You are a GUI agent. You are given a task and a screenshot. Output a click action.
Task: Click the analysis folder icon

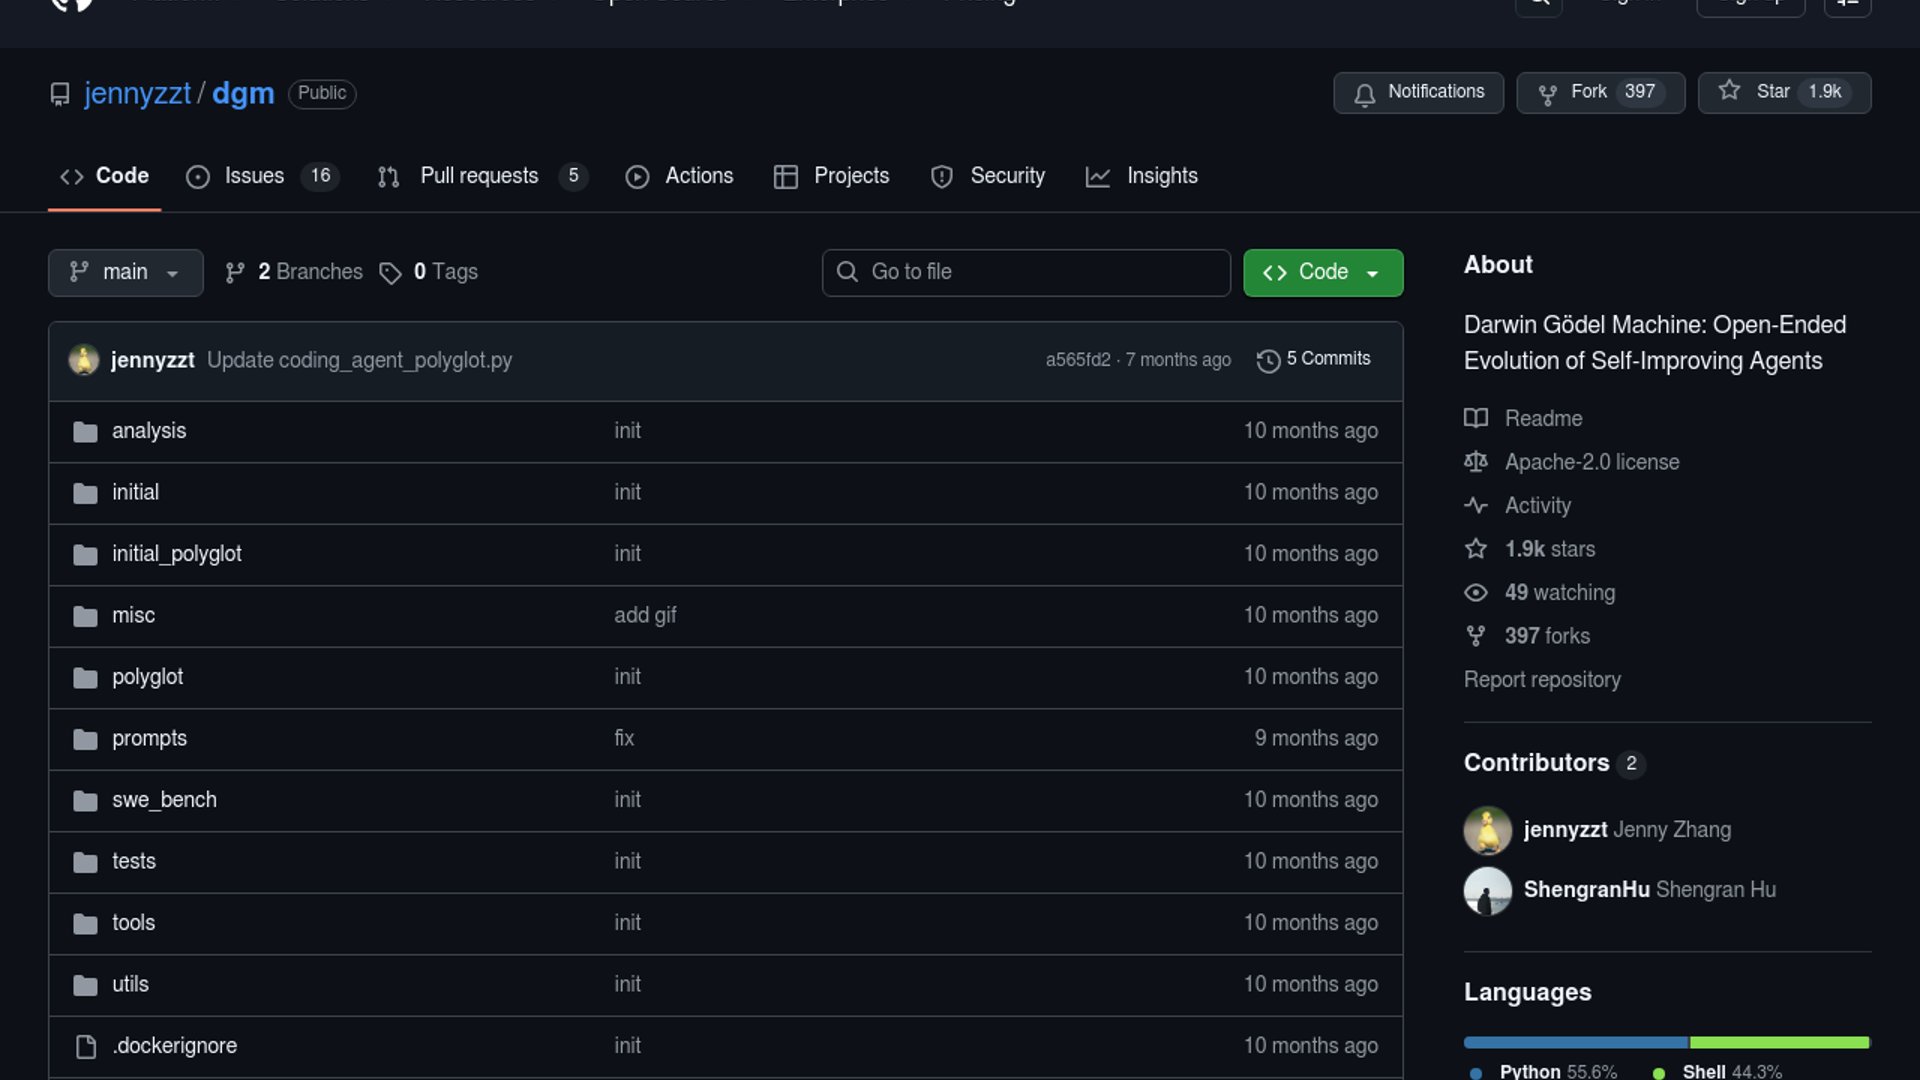pos(86,431)
